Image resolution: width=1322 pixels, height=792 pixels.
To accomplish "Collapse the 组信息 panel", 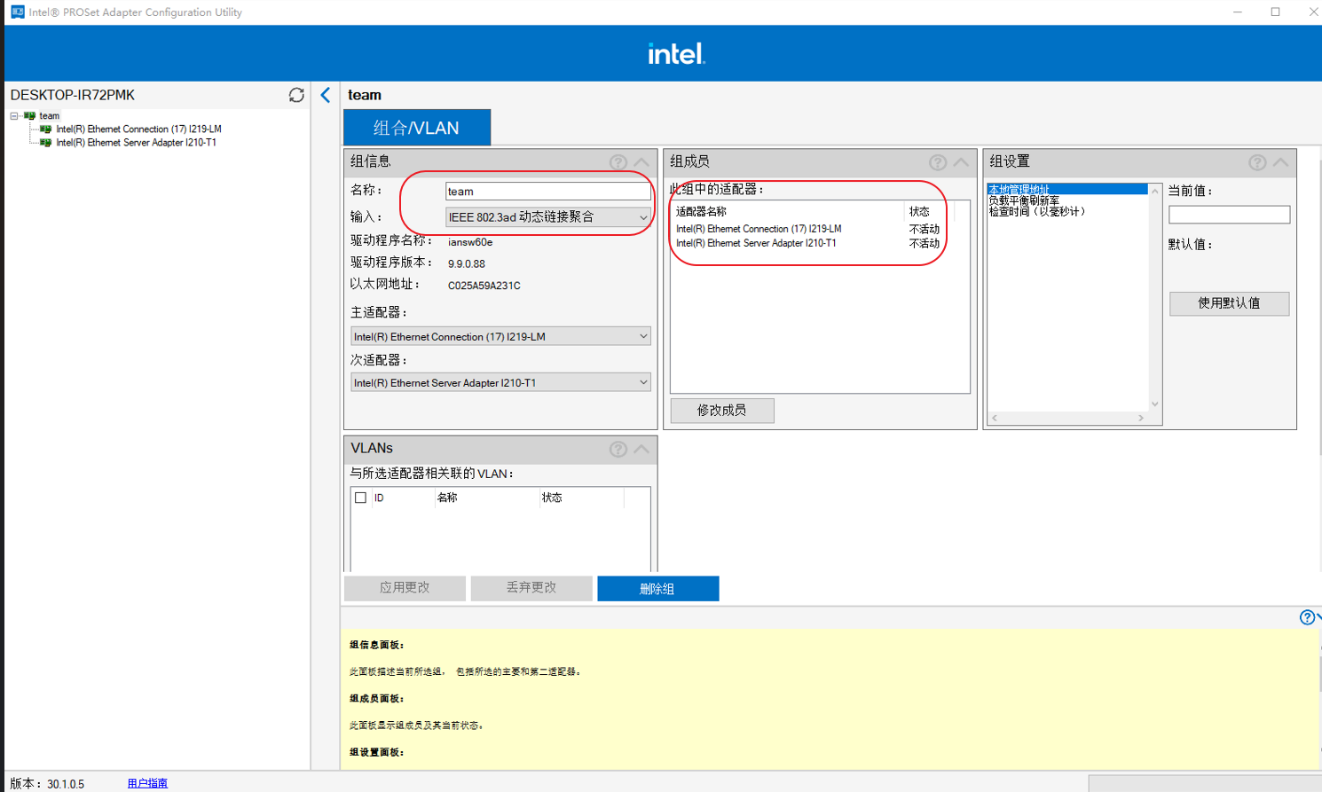I will pos(641,162).
